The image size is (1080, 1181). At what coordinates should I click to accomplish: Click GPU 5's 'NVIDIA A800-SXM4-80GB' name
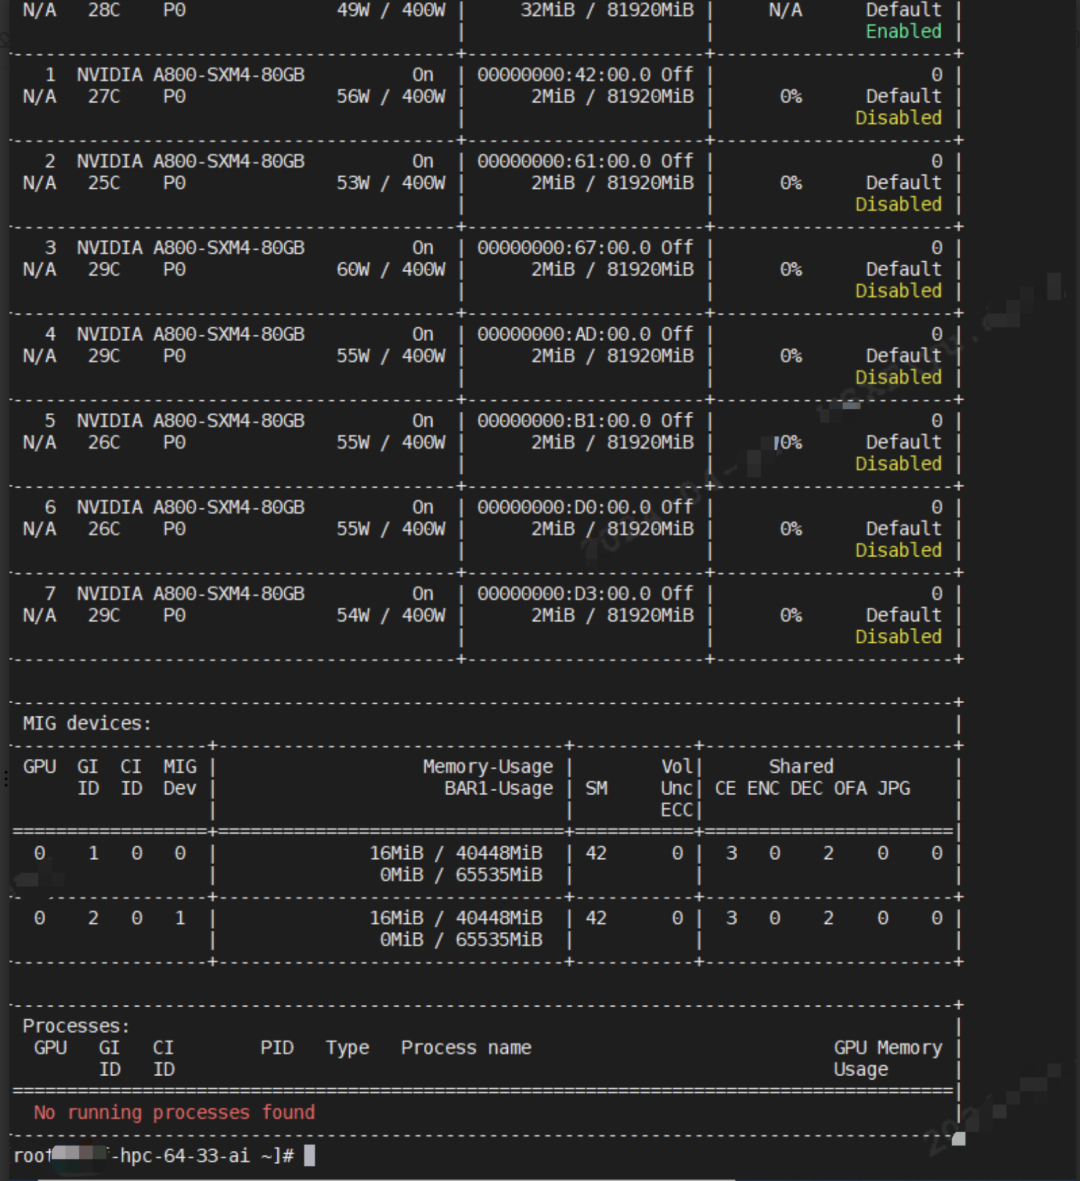pos(191,421)
